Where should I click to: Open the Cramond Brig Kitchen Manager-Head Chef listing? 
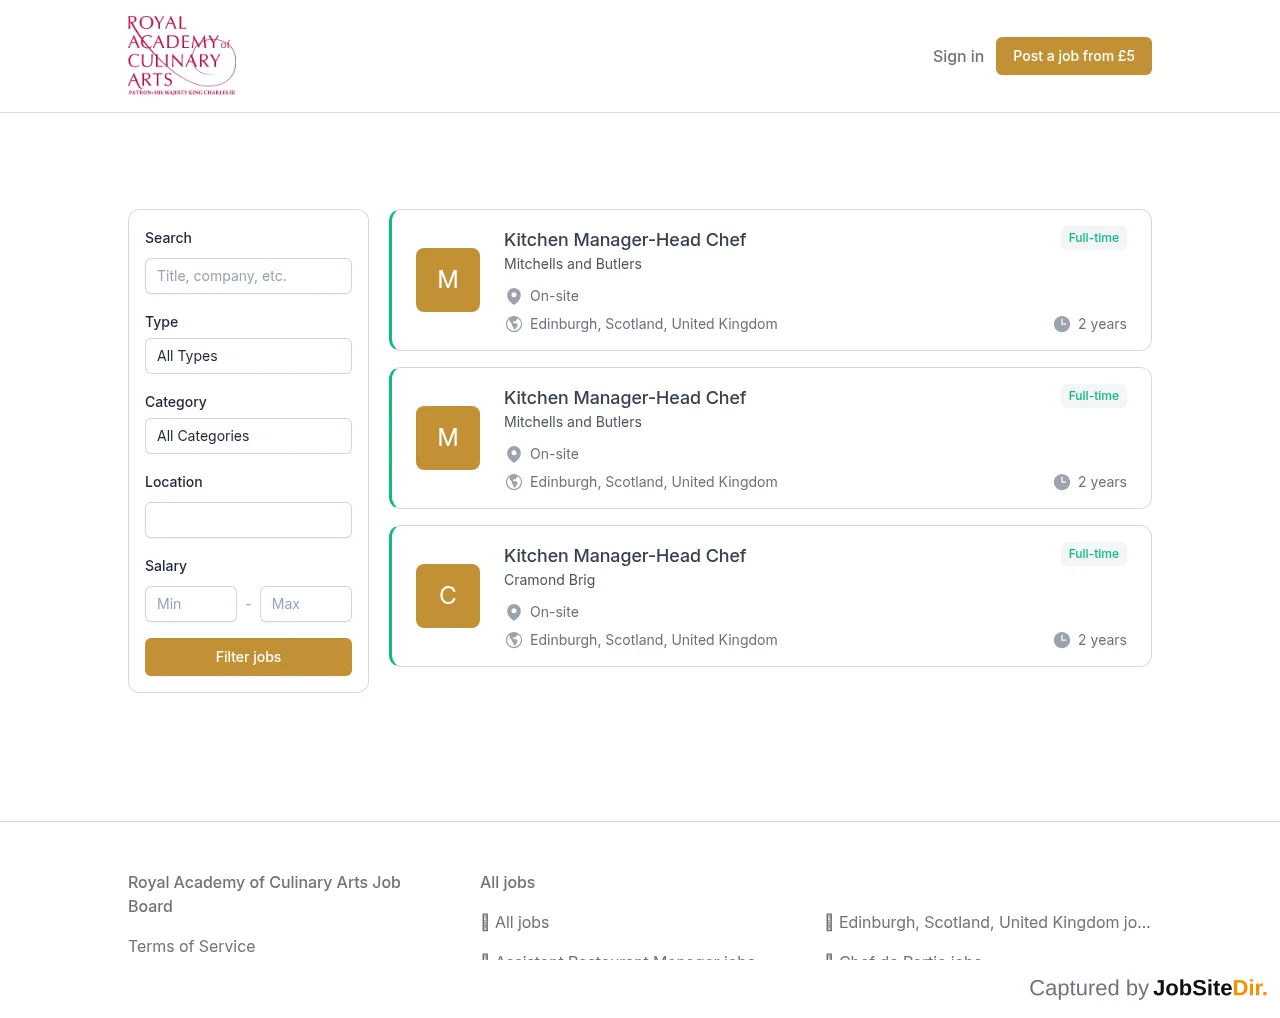click(625, 556)
